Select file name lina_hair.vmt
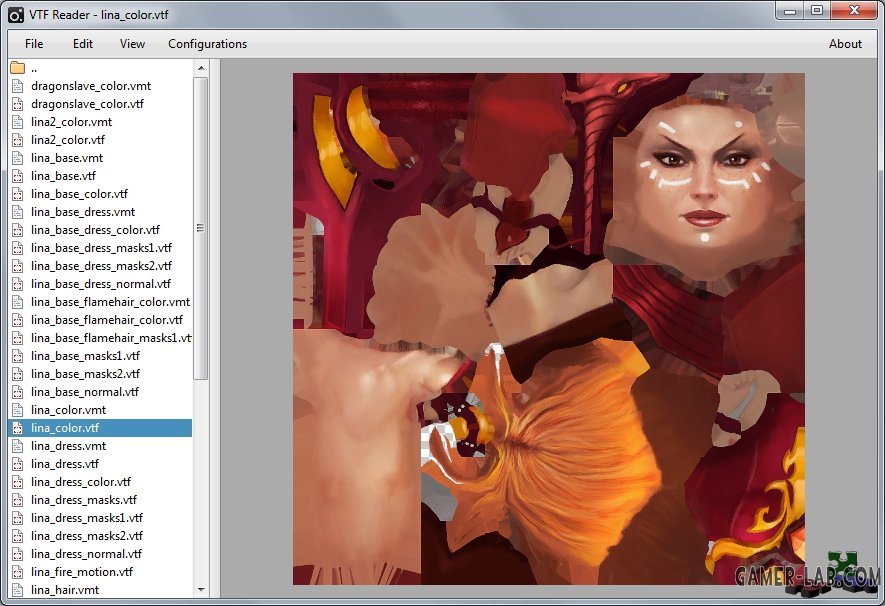This screenshot has height=606, width=885. pos(65,590)
